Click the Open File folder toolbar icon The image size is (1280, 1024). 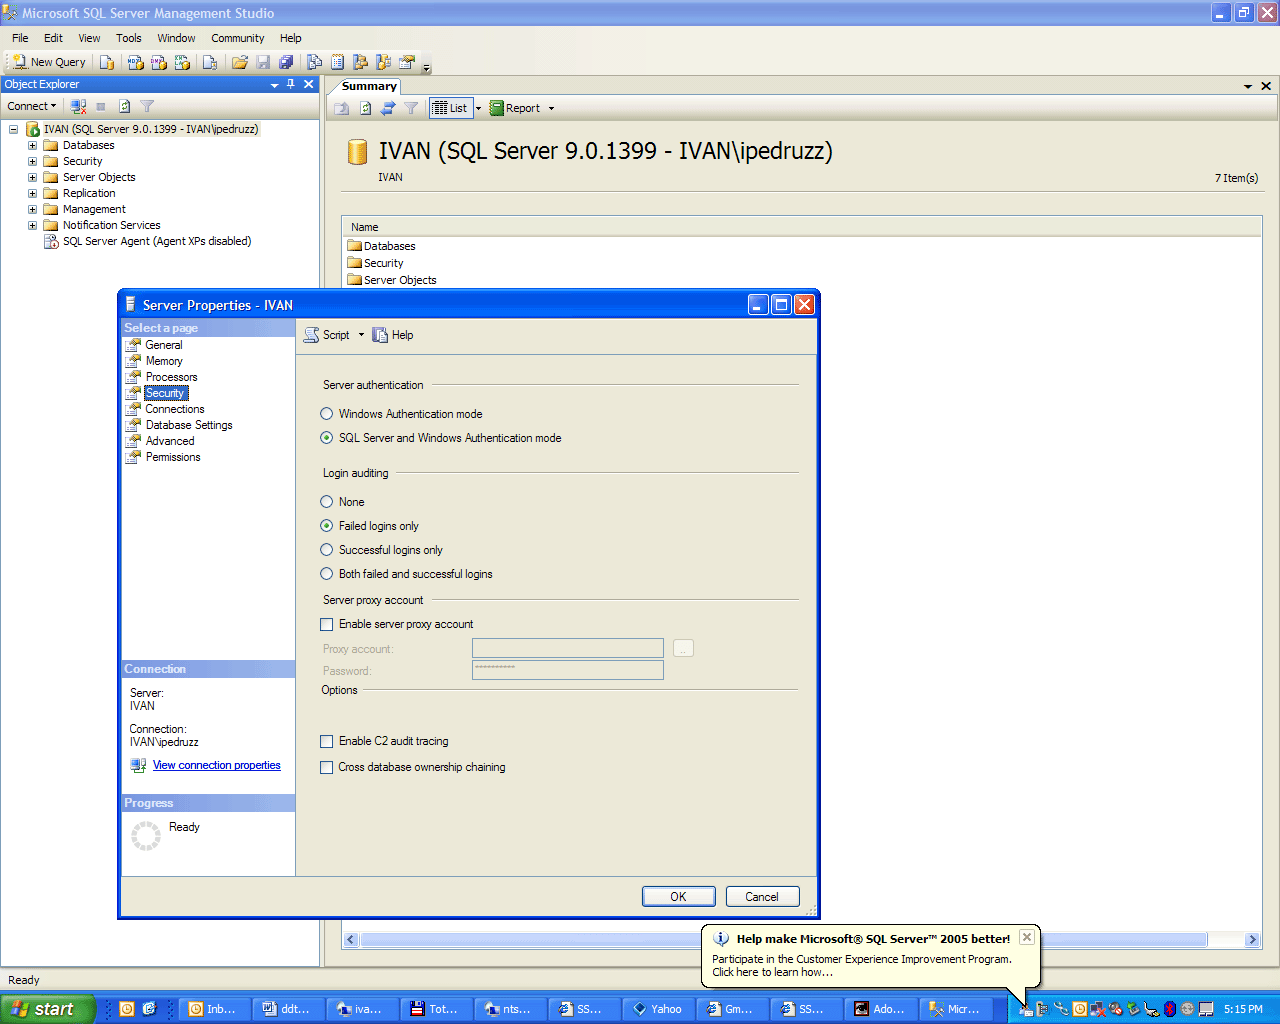[x=240, y=62]
